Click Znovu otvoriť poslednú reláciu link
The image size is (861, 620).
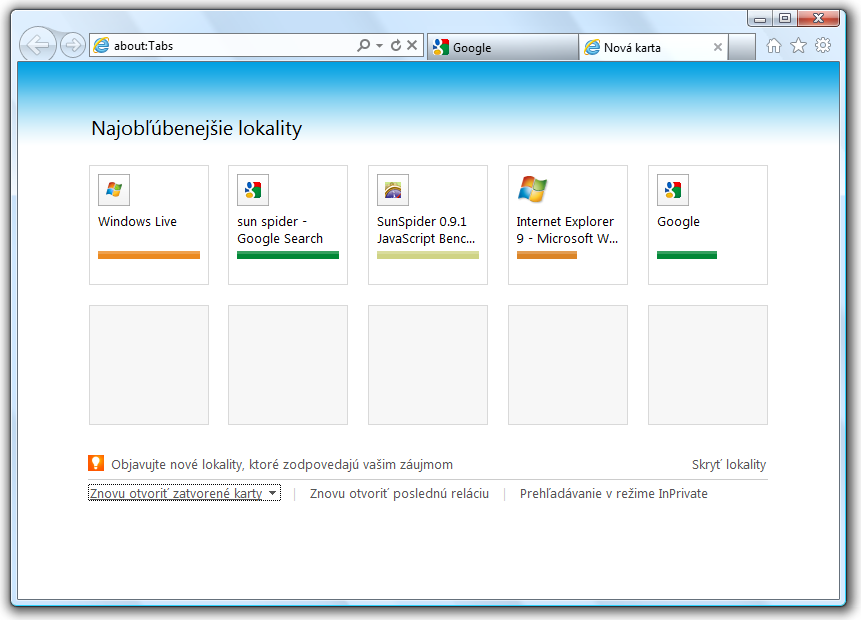[399, 494]
